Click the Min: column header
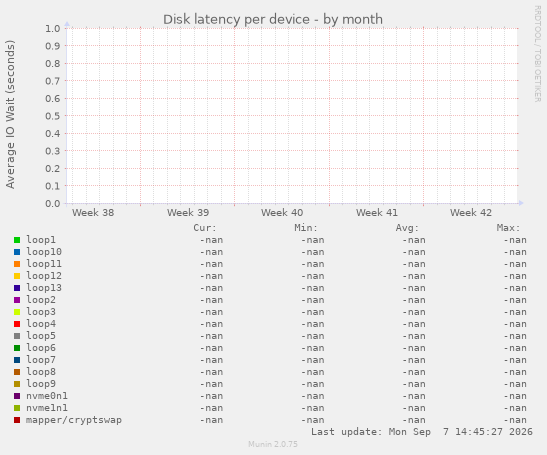Image resolution: width=547 pixels, height=455 pixels. click(306, 228)
